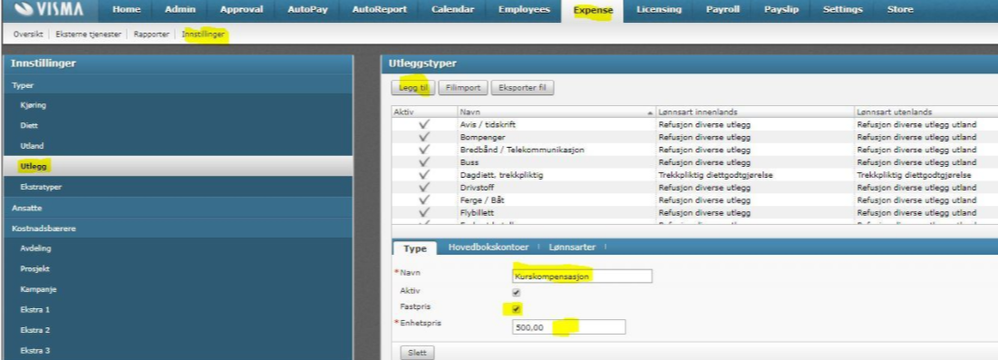The height and width of the screenshot is (360, 998).
Task: Click the Legg til button
Action: click(x=414, y=88)
